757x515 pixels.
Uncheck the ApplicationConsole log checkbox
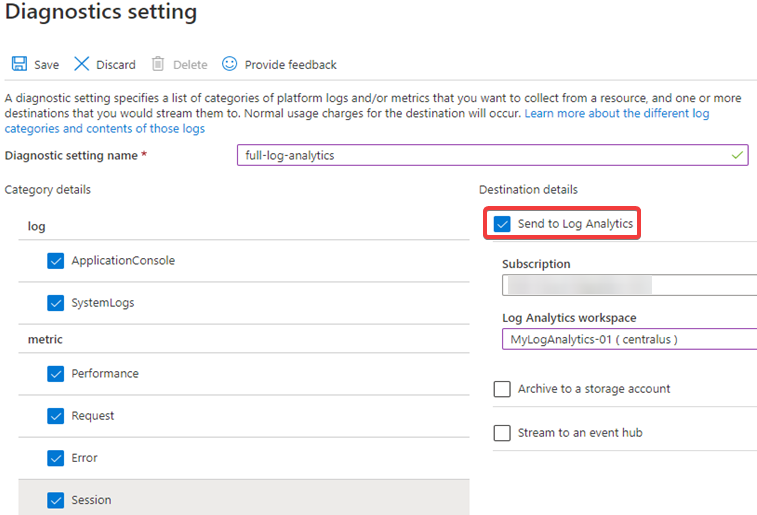click(x=56, y=260)
